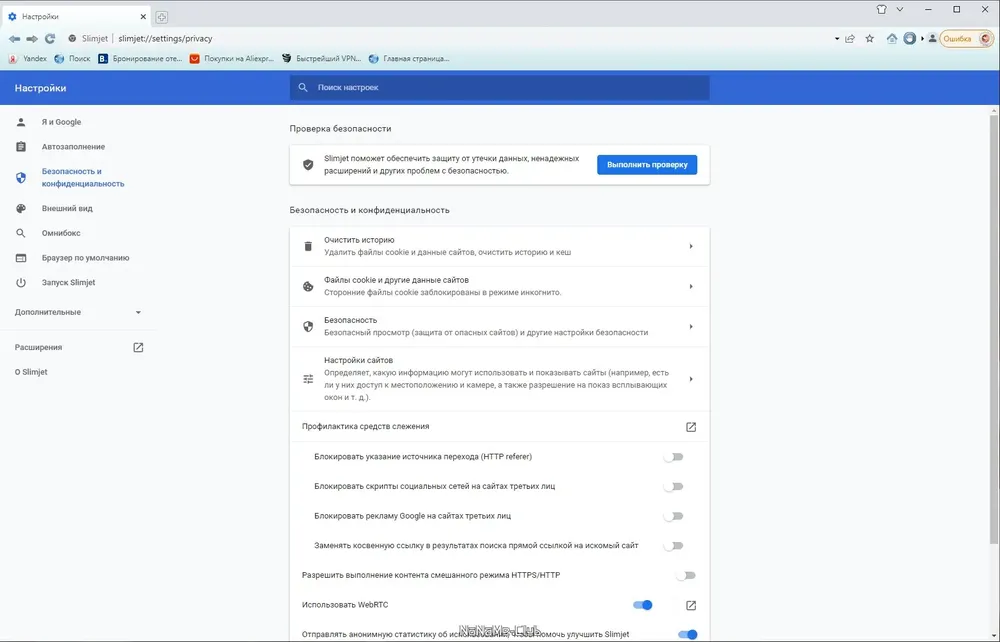
Task: Close the Настройки tab
Action: coord(143,17)
